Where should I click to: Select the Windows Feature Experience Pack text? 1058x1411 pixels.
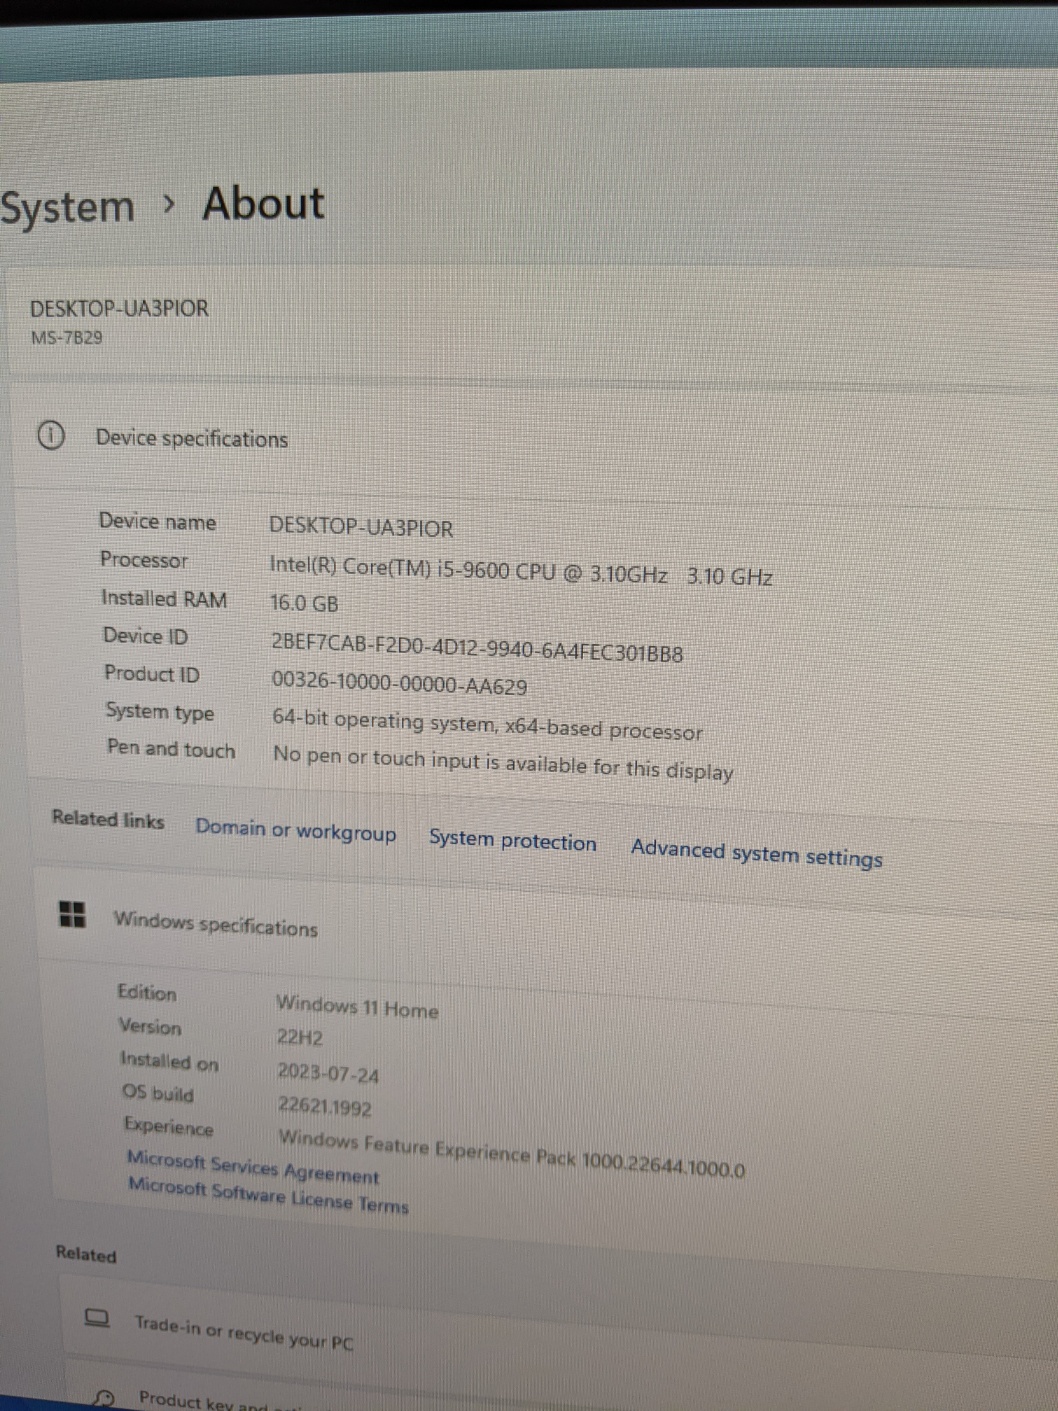(x=511, y=1153)
